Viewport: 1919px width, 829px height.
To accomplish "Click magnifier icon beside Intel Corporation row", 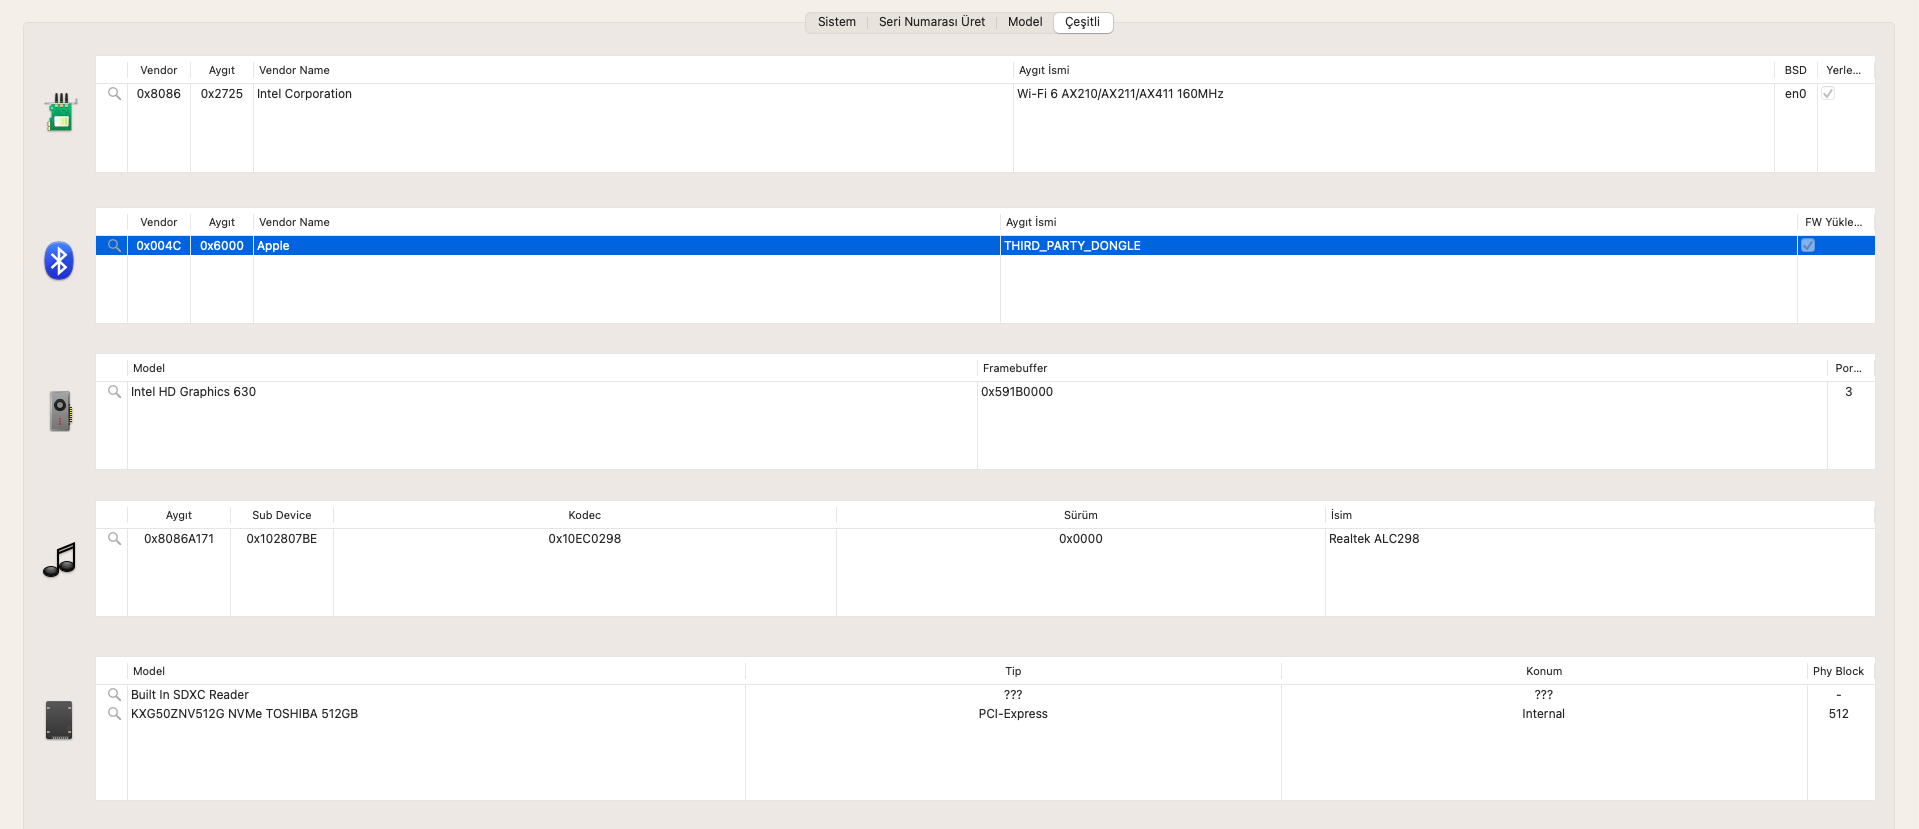I will (x=114, y=94).
